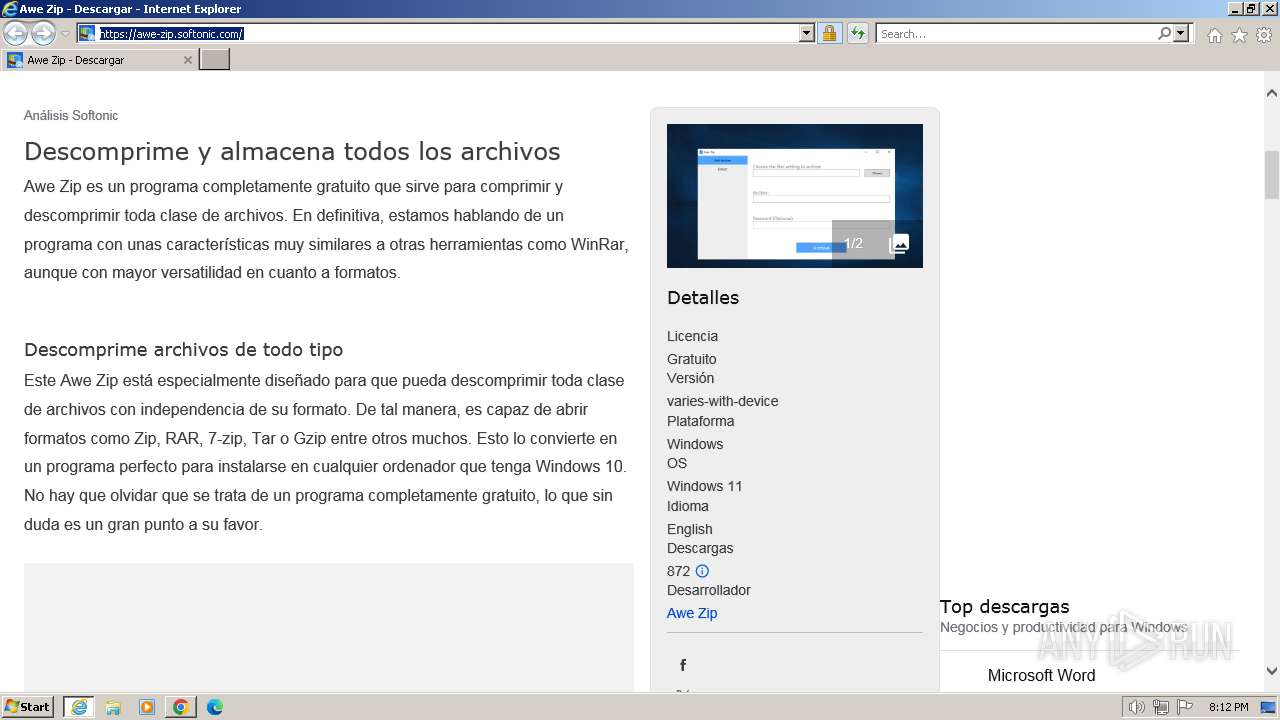Screen dimensions: 1280x720
Task: Share via the Facebook icon
Action: [683, 665]
